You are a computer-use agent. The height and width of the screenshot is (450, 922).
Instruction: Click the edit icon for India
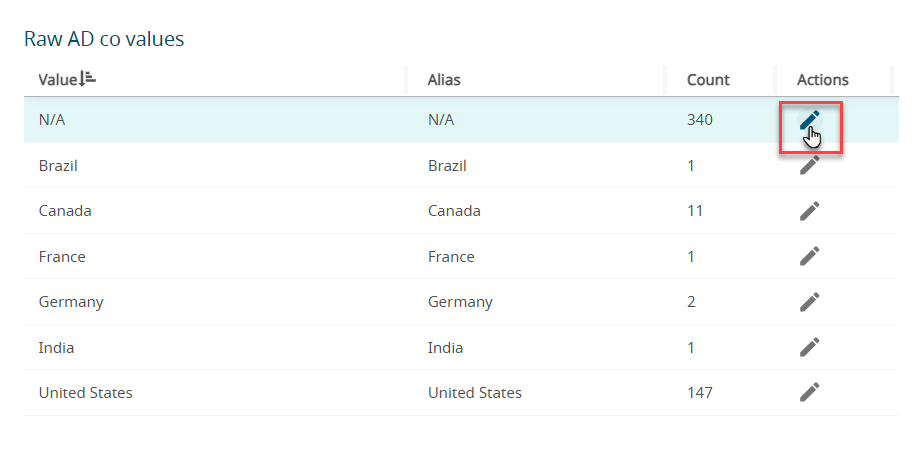click(809, 347)
